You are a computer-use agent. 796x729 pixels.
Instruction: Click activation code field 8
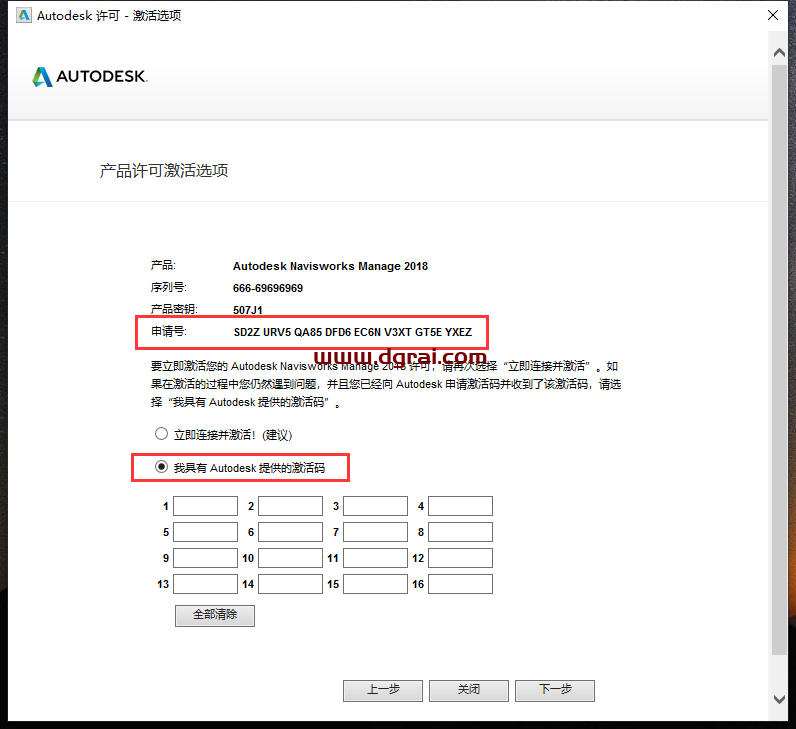point(460,532)
